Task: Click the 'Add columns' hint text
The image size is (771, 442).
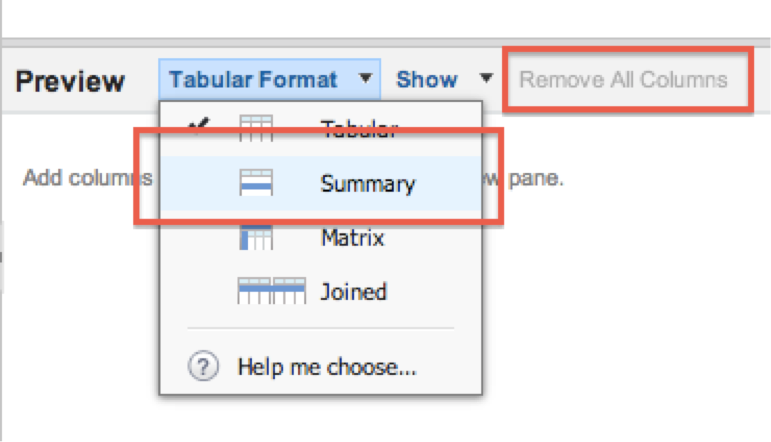Action: [x=87, y=178]
